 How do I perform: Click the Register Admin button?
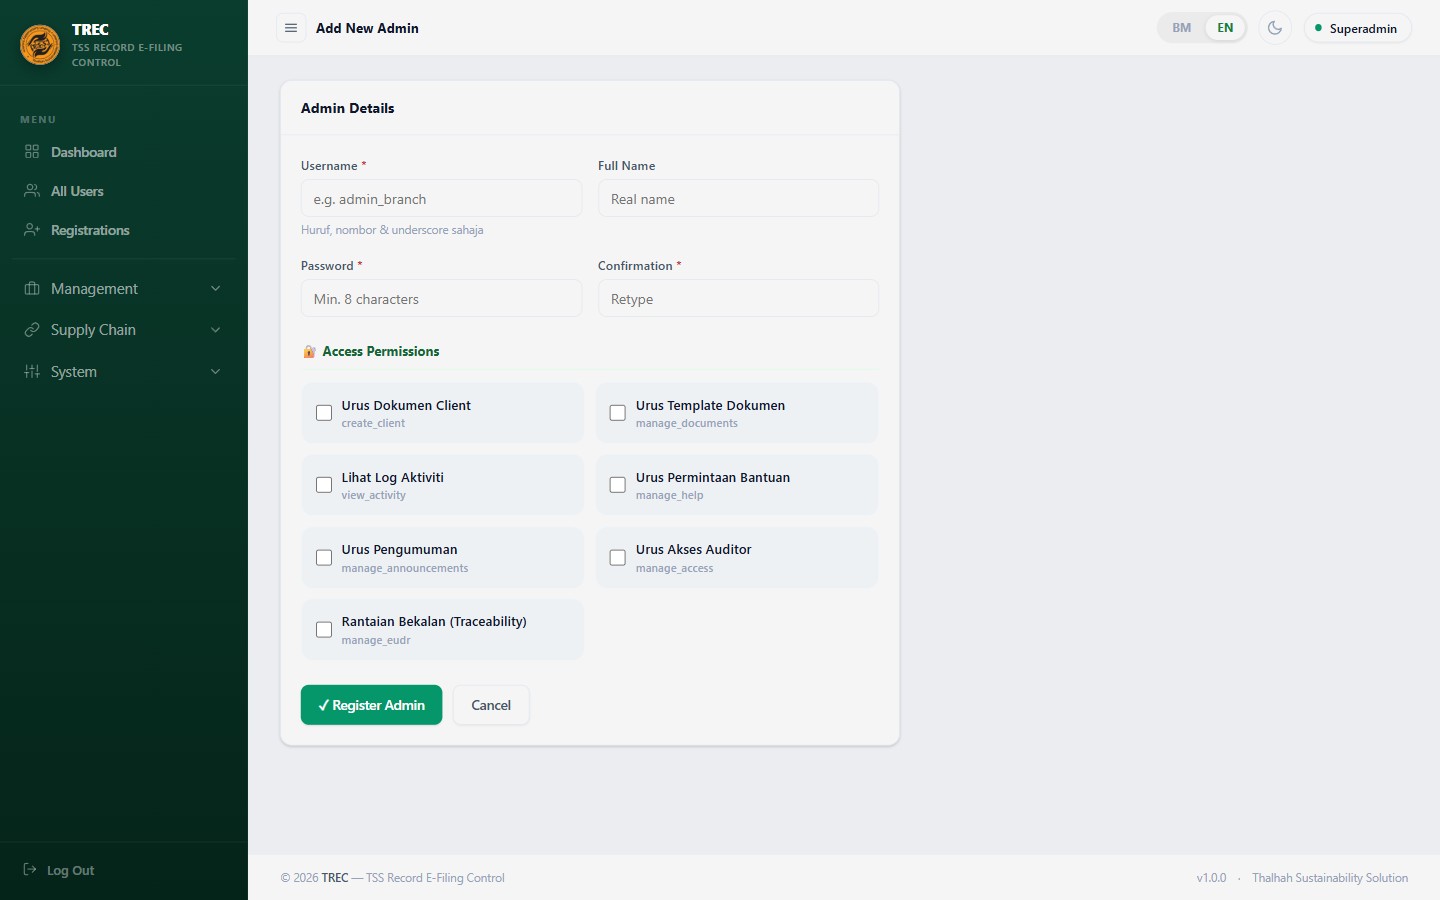(371, 705)
